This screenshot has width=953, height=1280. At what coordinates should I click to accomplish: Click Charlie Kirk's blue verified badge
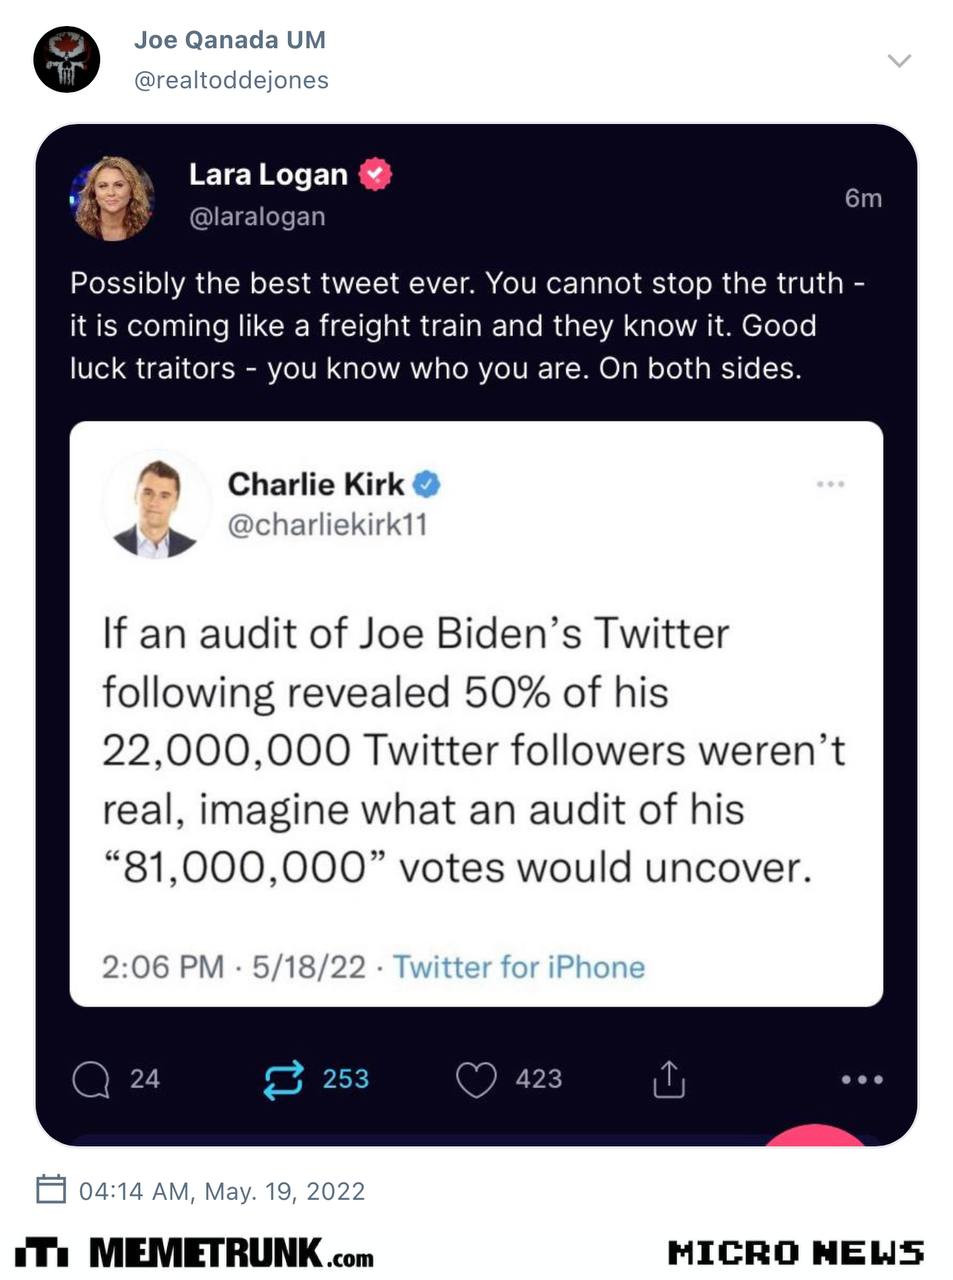pos(427,485)
